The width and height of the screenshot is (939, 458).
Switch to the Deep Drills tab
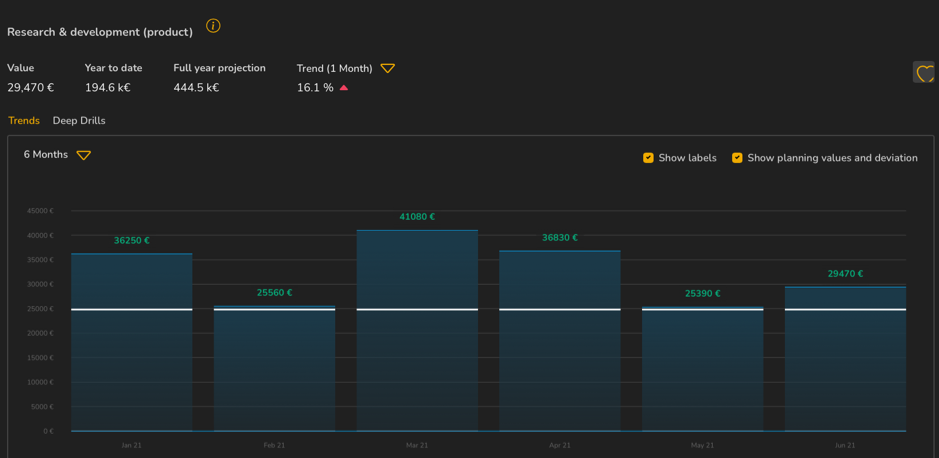click(x=79, y=121)
